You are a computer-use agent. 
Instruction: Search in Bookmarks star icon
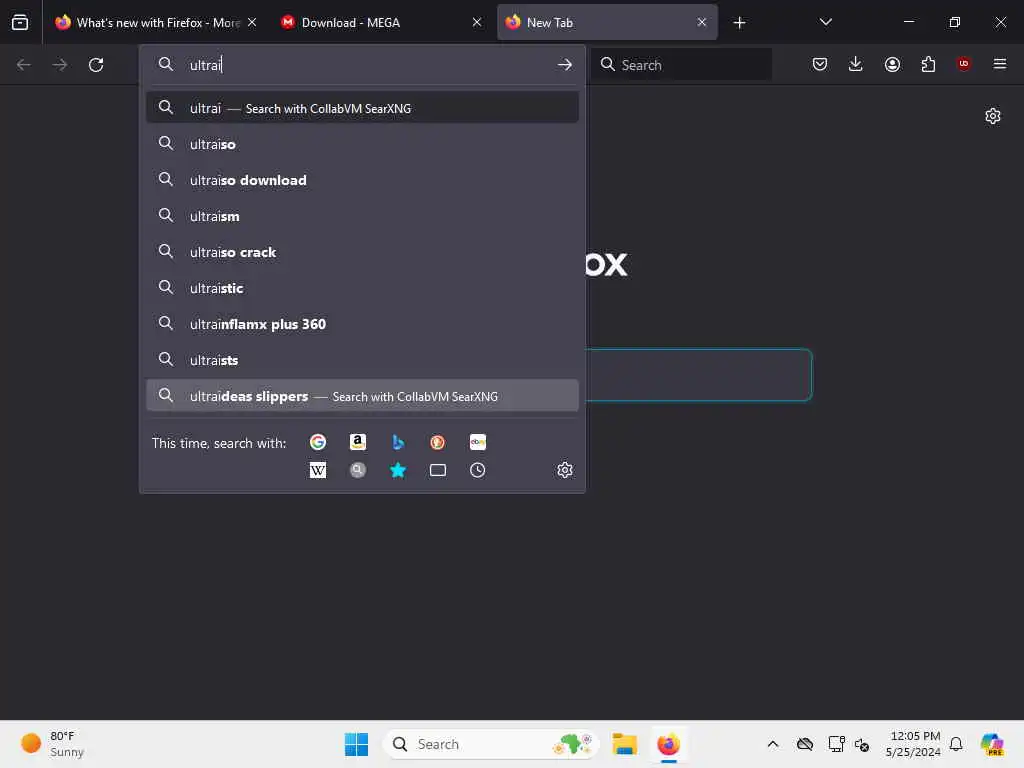[398, 470]
